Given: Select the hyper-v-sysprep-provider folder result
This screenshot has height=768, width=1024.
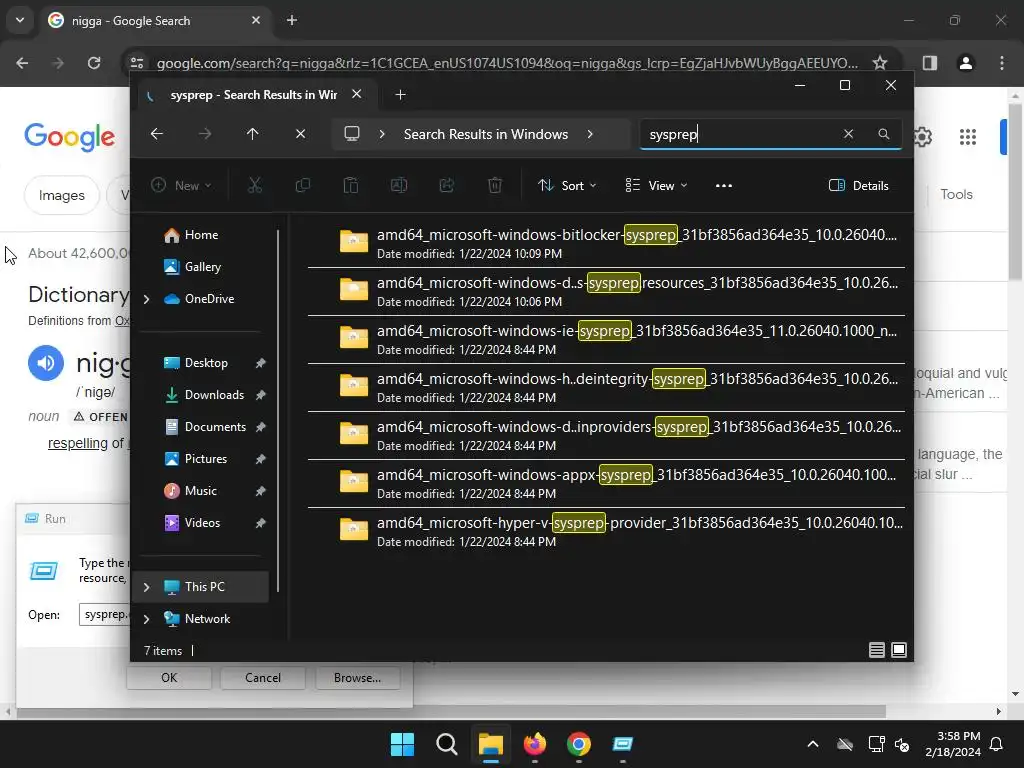Looking at the screenshot, I should pyautogui.click(x=606, y=532).
